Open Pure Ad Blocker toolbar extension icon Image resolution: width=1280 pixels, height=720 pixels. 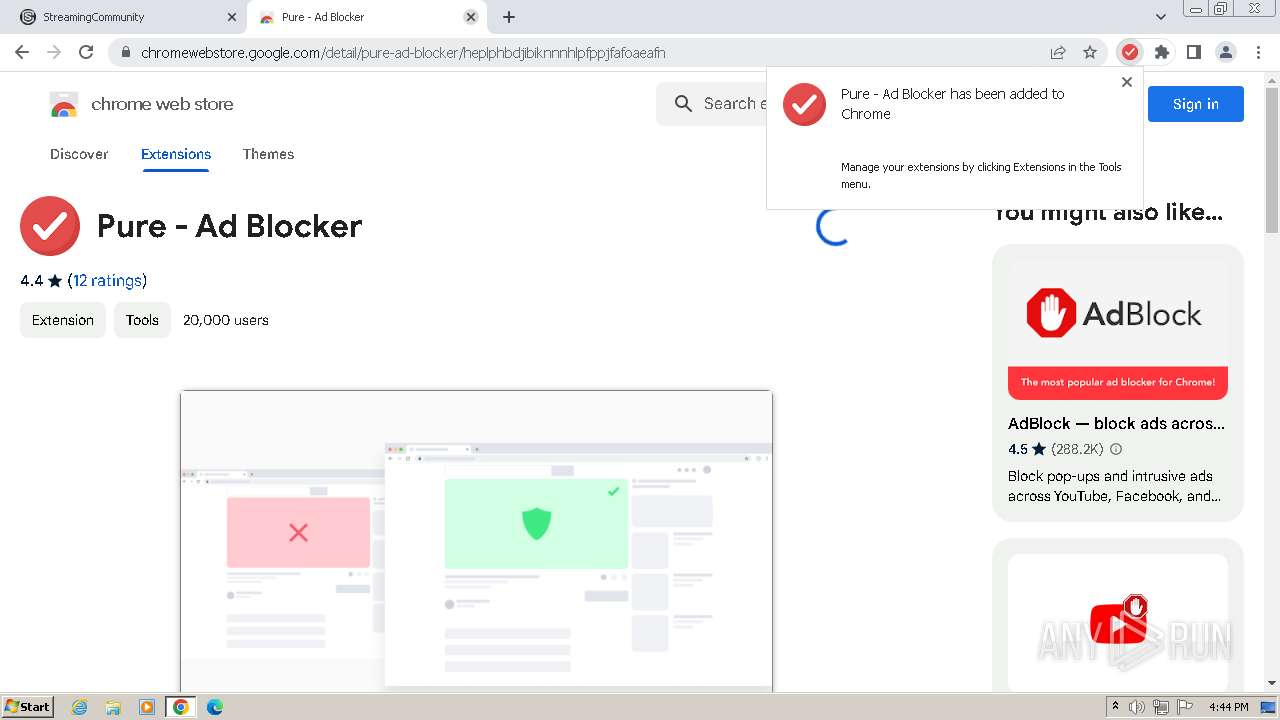pos(1130,52)
